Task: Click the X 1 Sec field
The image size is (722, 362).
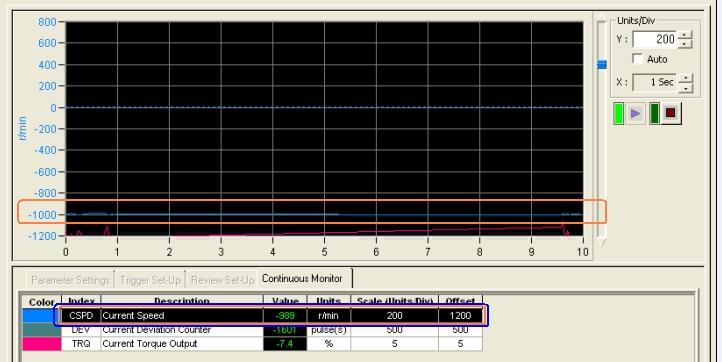Action: coord(656,82)
